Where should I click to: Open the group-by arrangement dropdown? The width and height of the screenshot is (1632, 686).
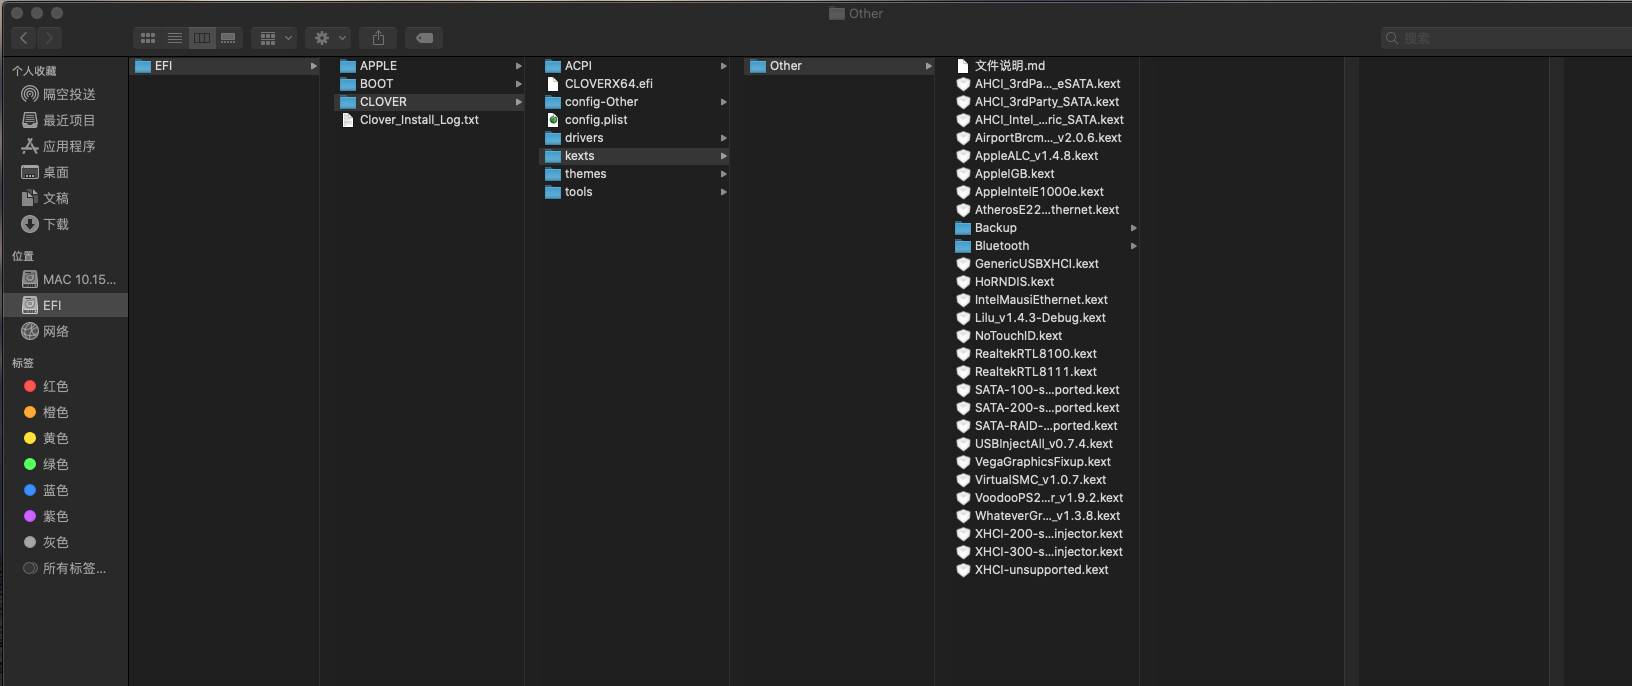(x=275, y=38)
